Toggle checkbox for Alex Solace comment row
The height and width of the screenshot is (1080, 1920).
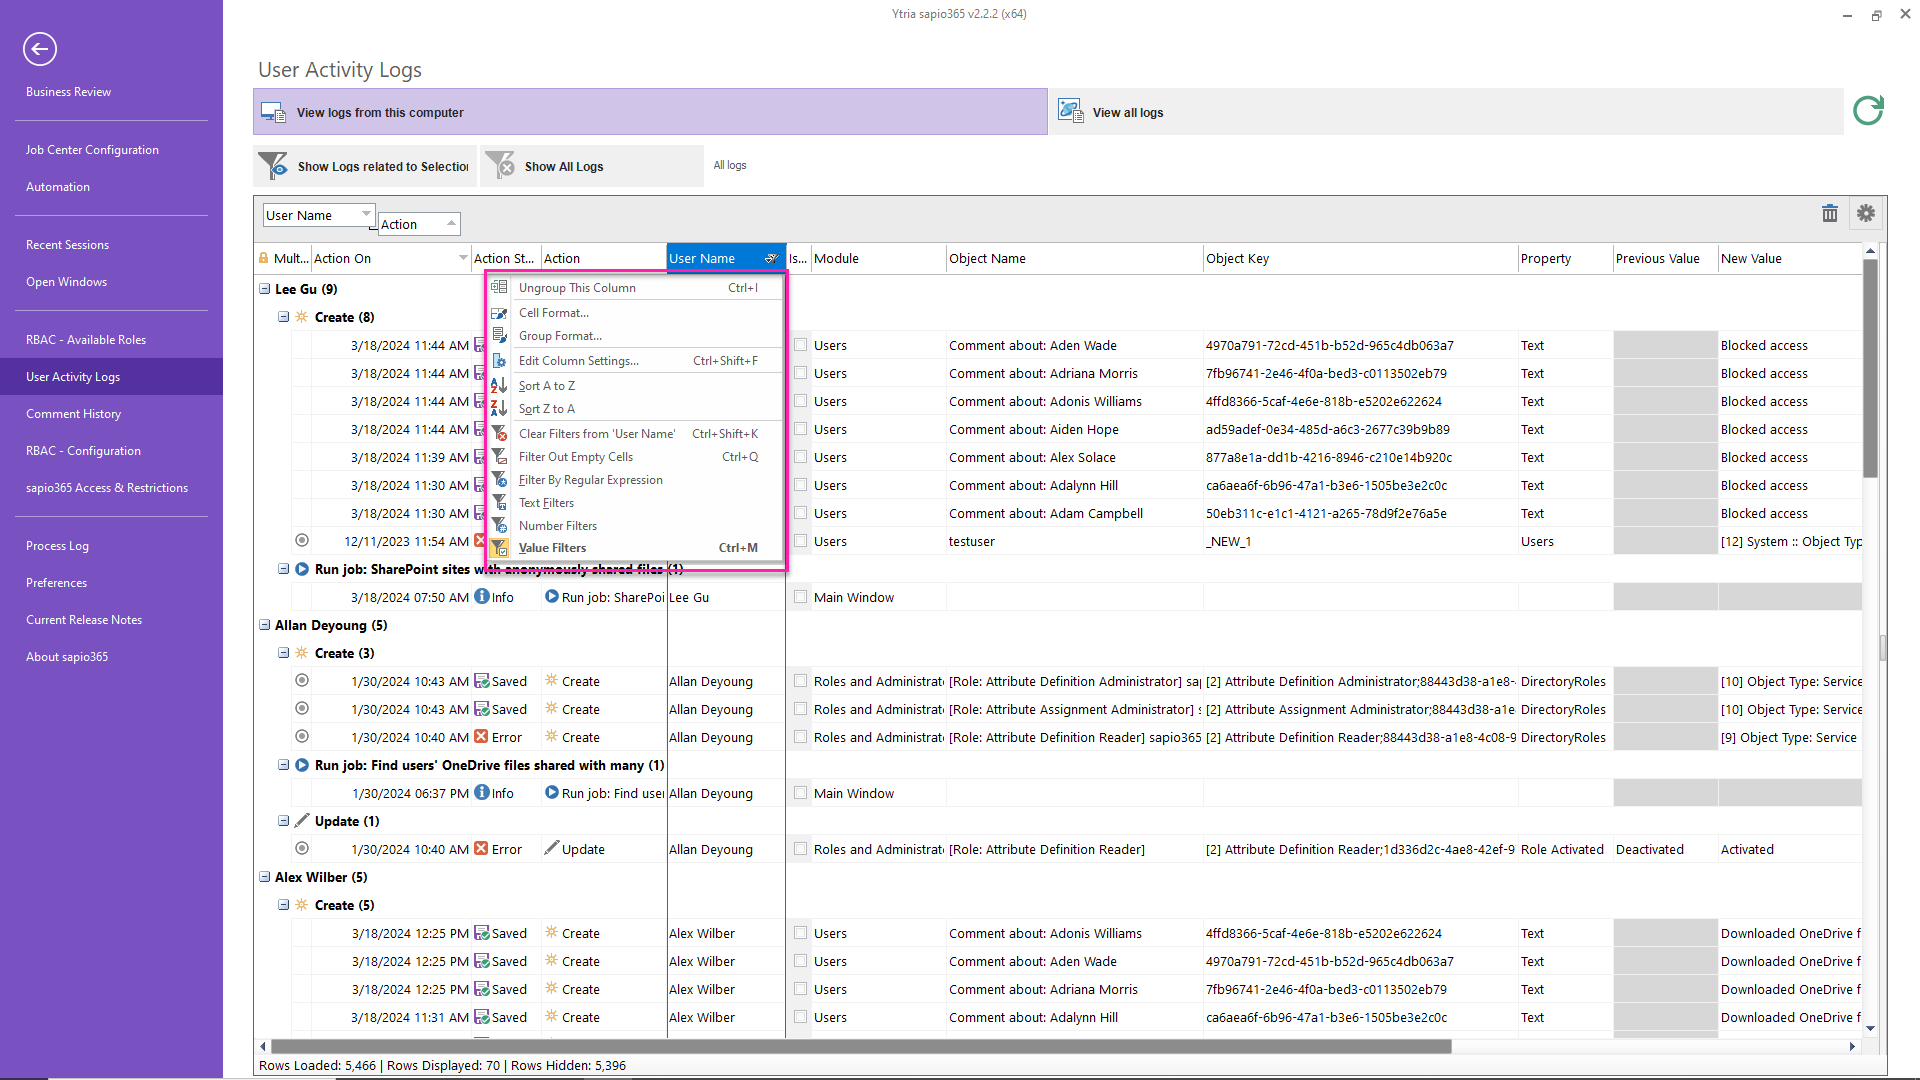coord(802,456)
